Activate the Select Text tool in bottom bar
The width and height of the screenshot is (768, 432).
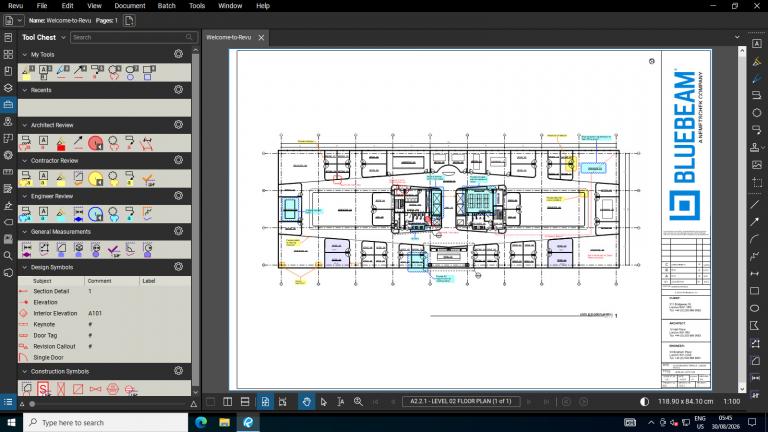(341, 402)
